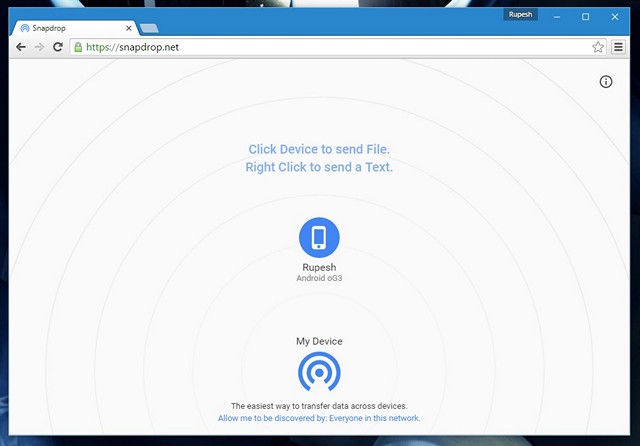Close the Chrome window
Viewport: 640px width, 446px height.
coord(615,17)
